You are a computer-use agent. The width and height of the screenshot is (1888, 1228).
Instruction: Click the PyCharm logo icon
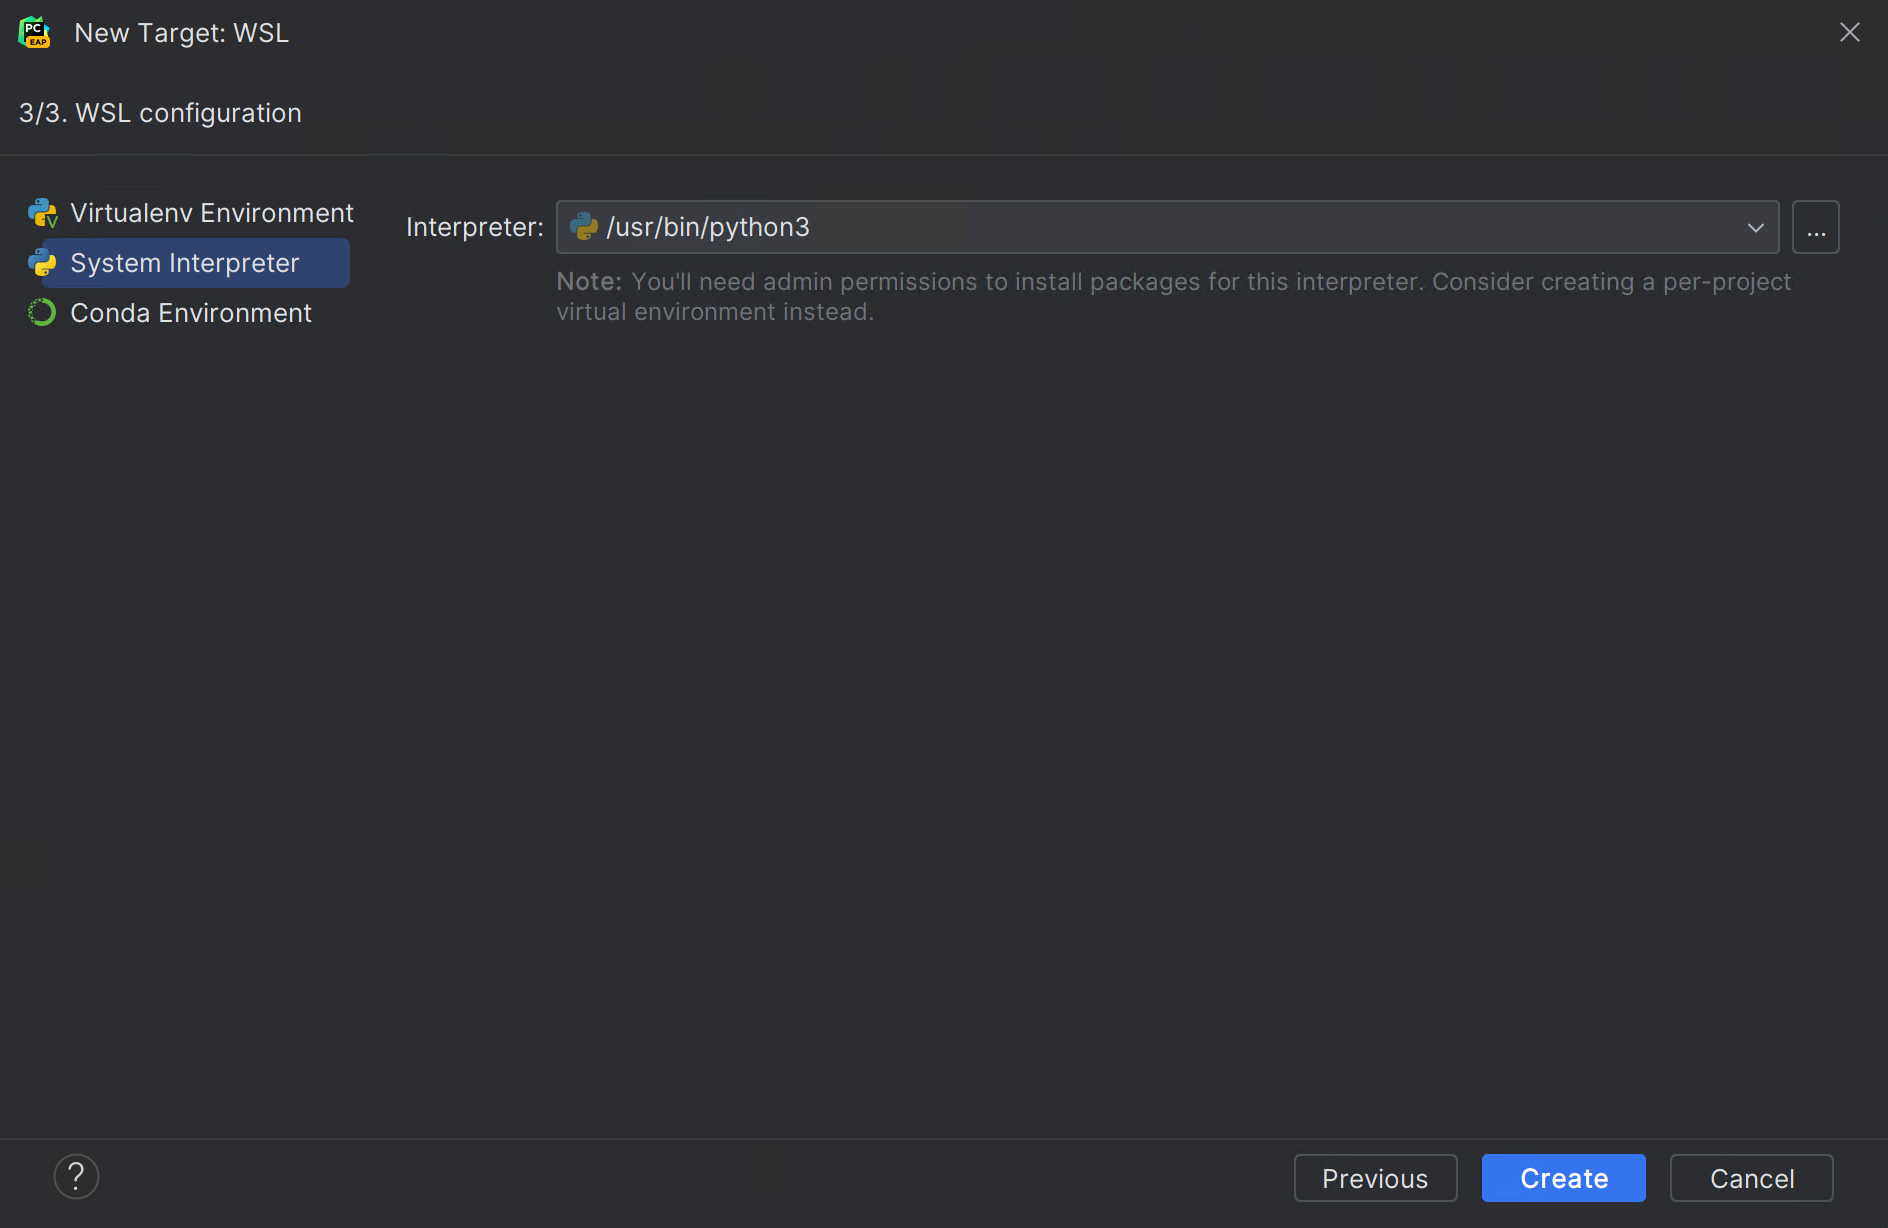tap(34, 32)
